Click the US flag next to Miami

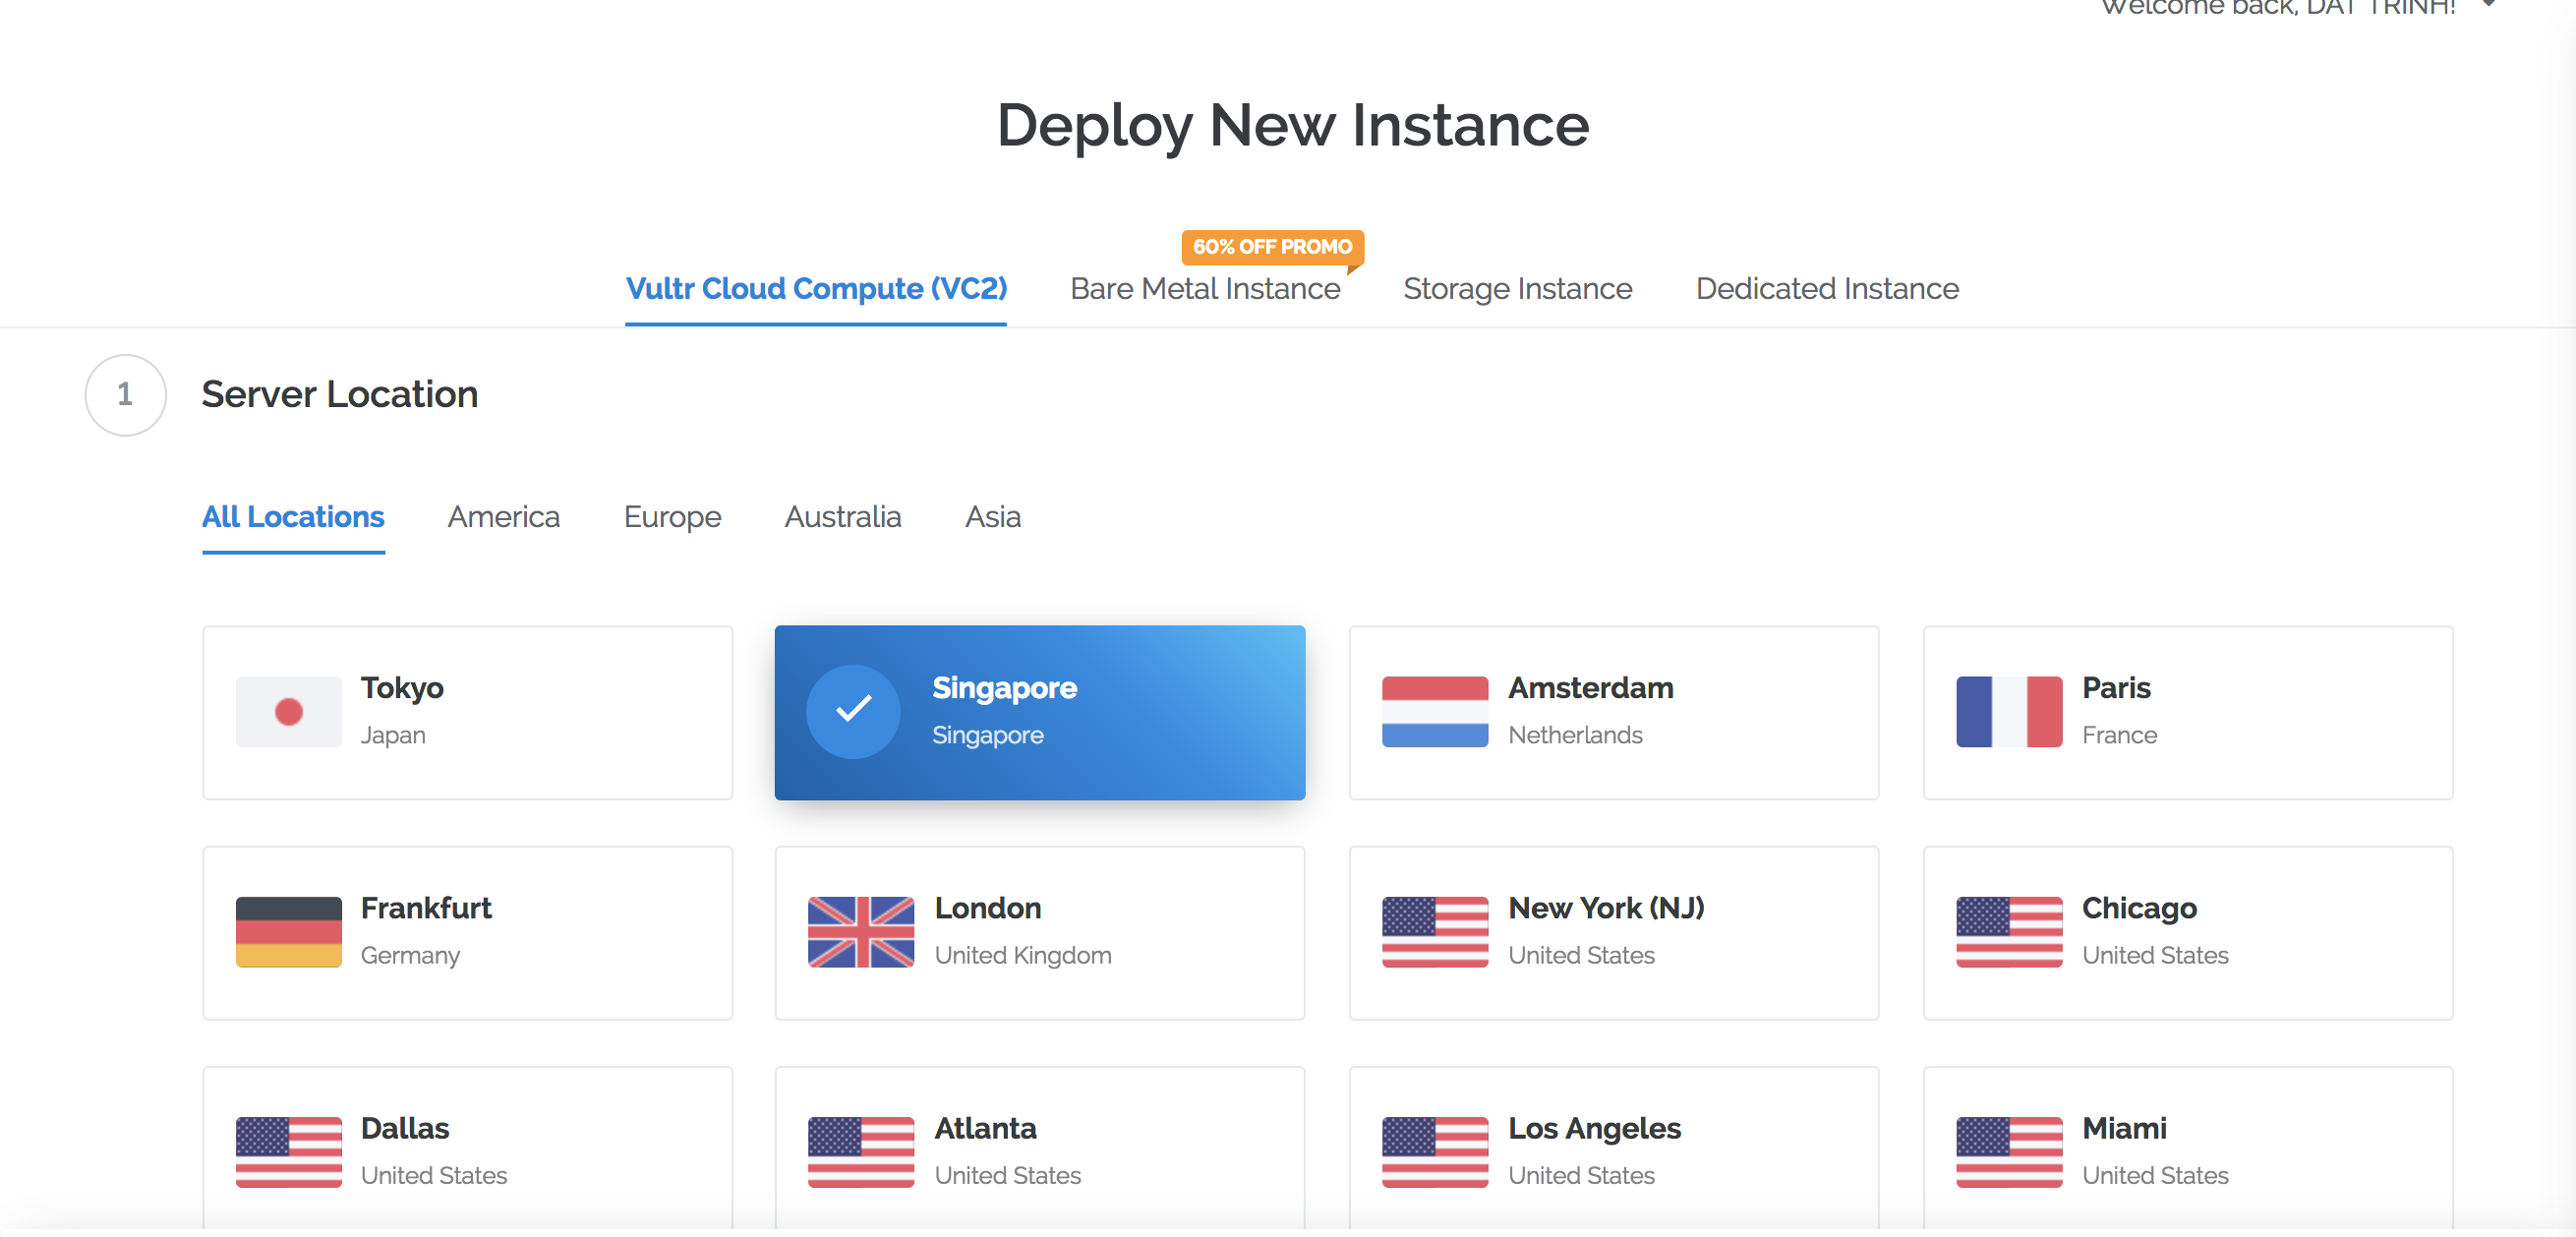point(2008,1151)
